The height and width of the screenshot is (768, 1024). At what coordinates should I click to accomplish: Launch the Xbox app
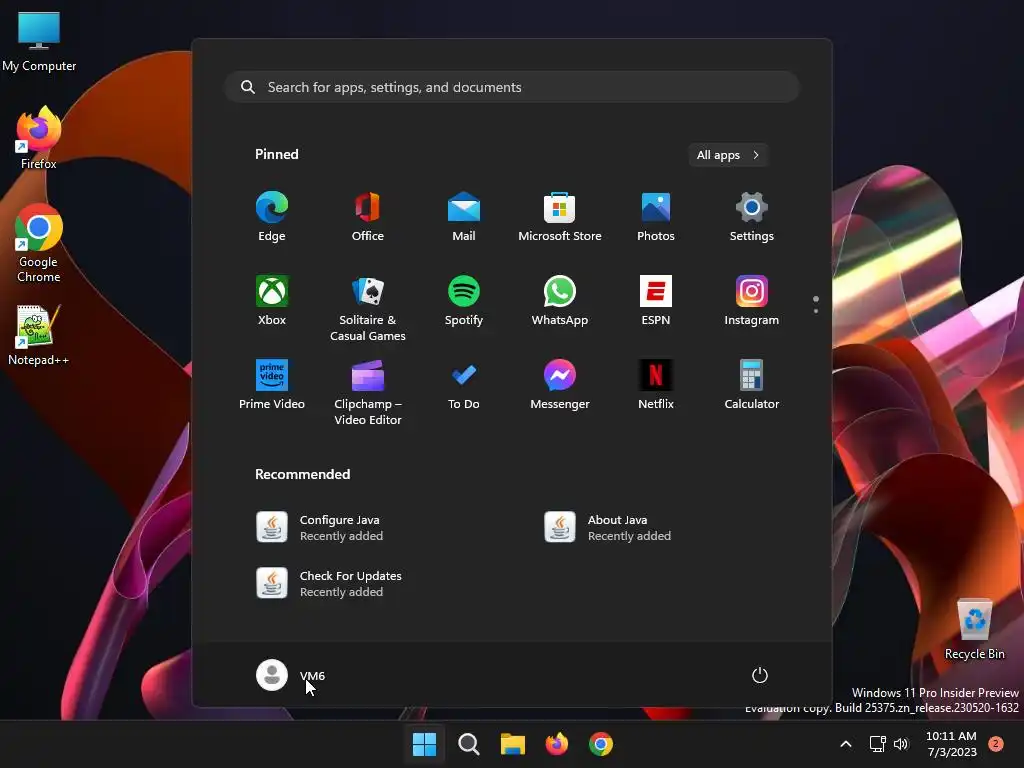[272, 300]
